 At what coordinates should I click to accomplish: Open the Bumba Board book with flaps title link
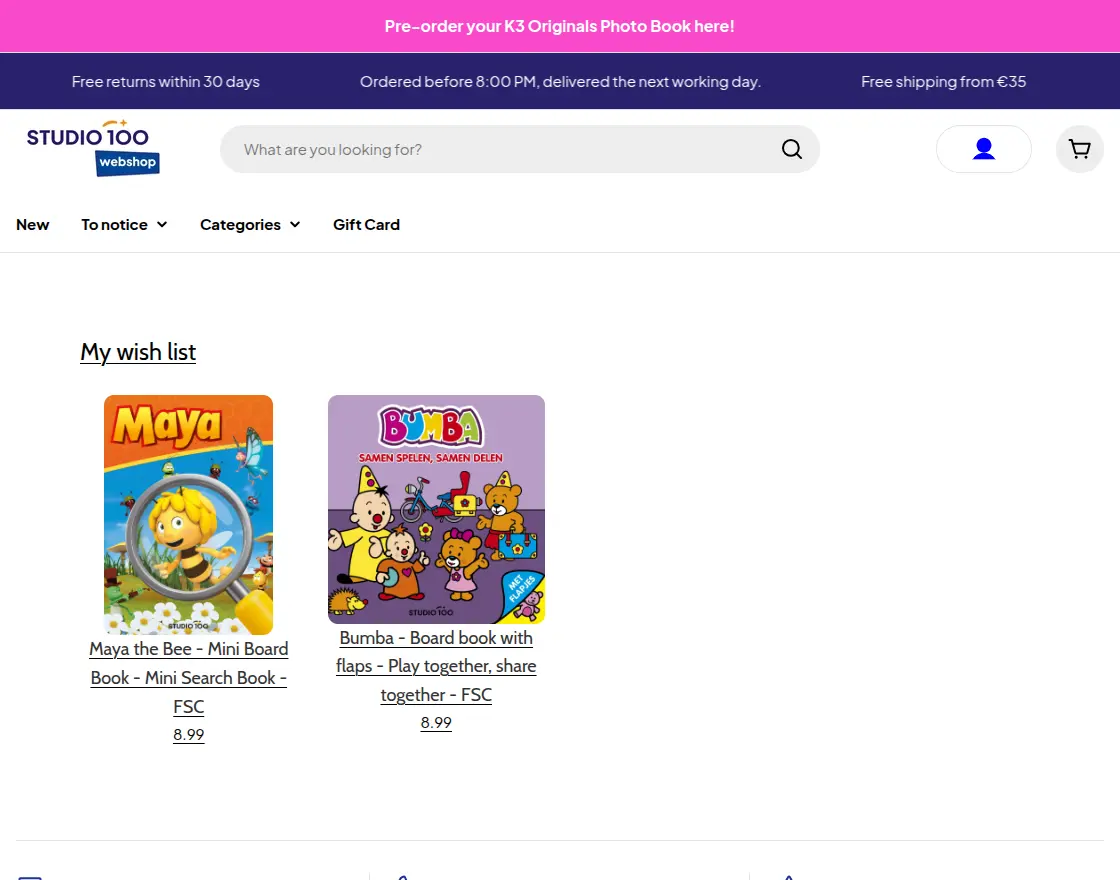(x=436, y=666)
